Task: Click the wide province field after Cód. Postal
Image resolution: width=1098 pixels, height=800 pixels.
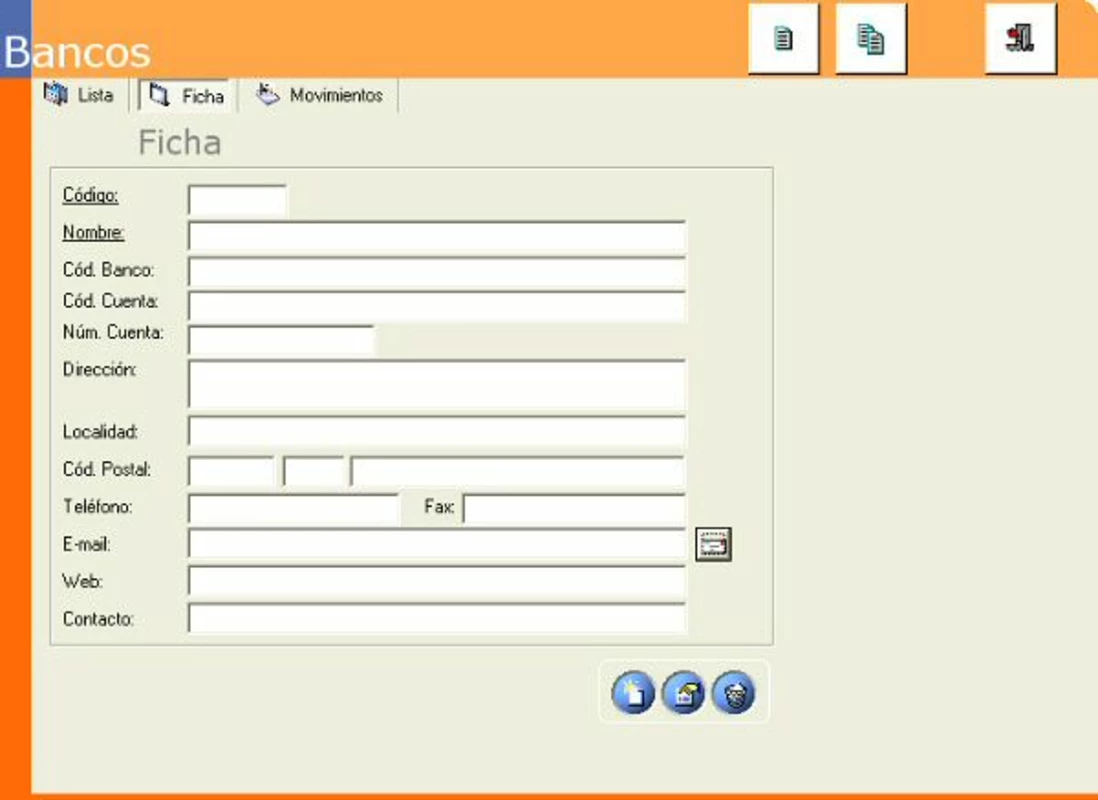Action: pyautogui.click(x=517, y=471)
